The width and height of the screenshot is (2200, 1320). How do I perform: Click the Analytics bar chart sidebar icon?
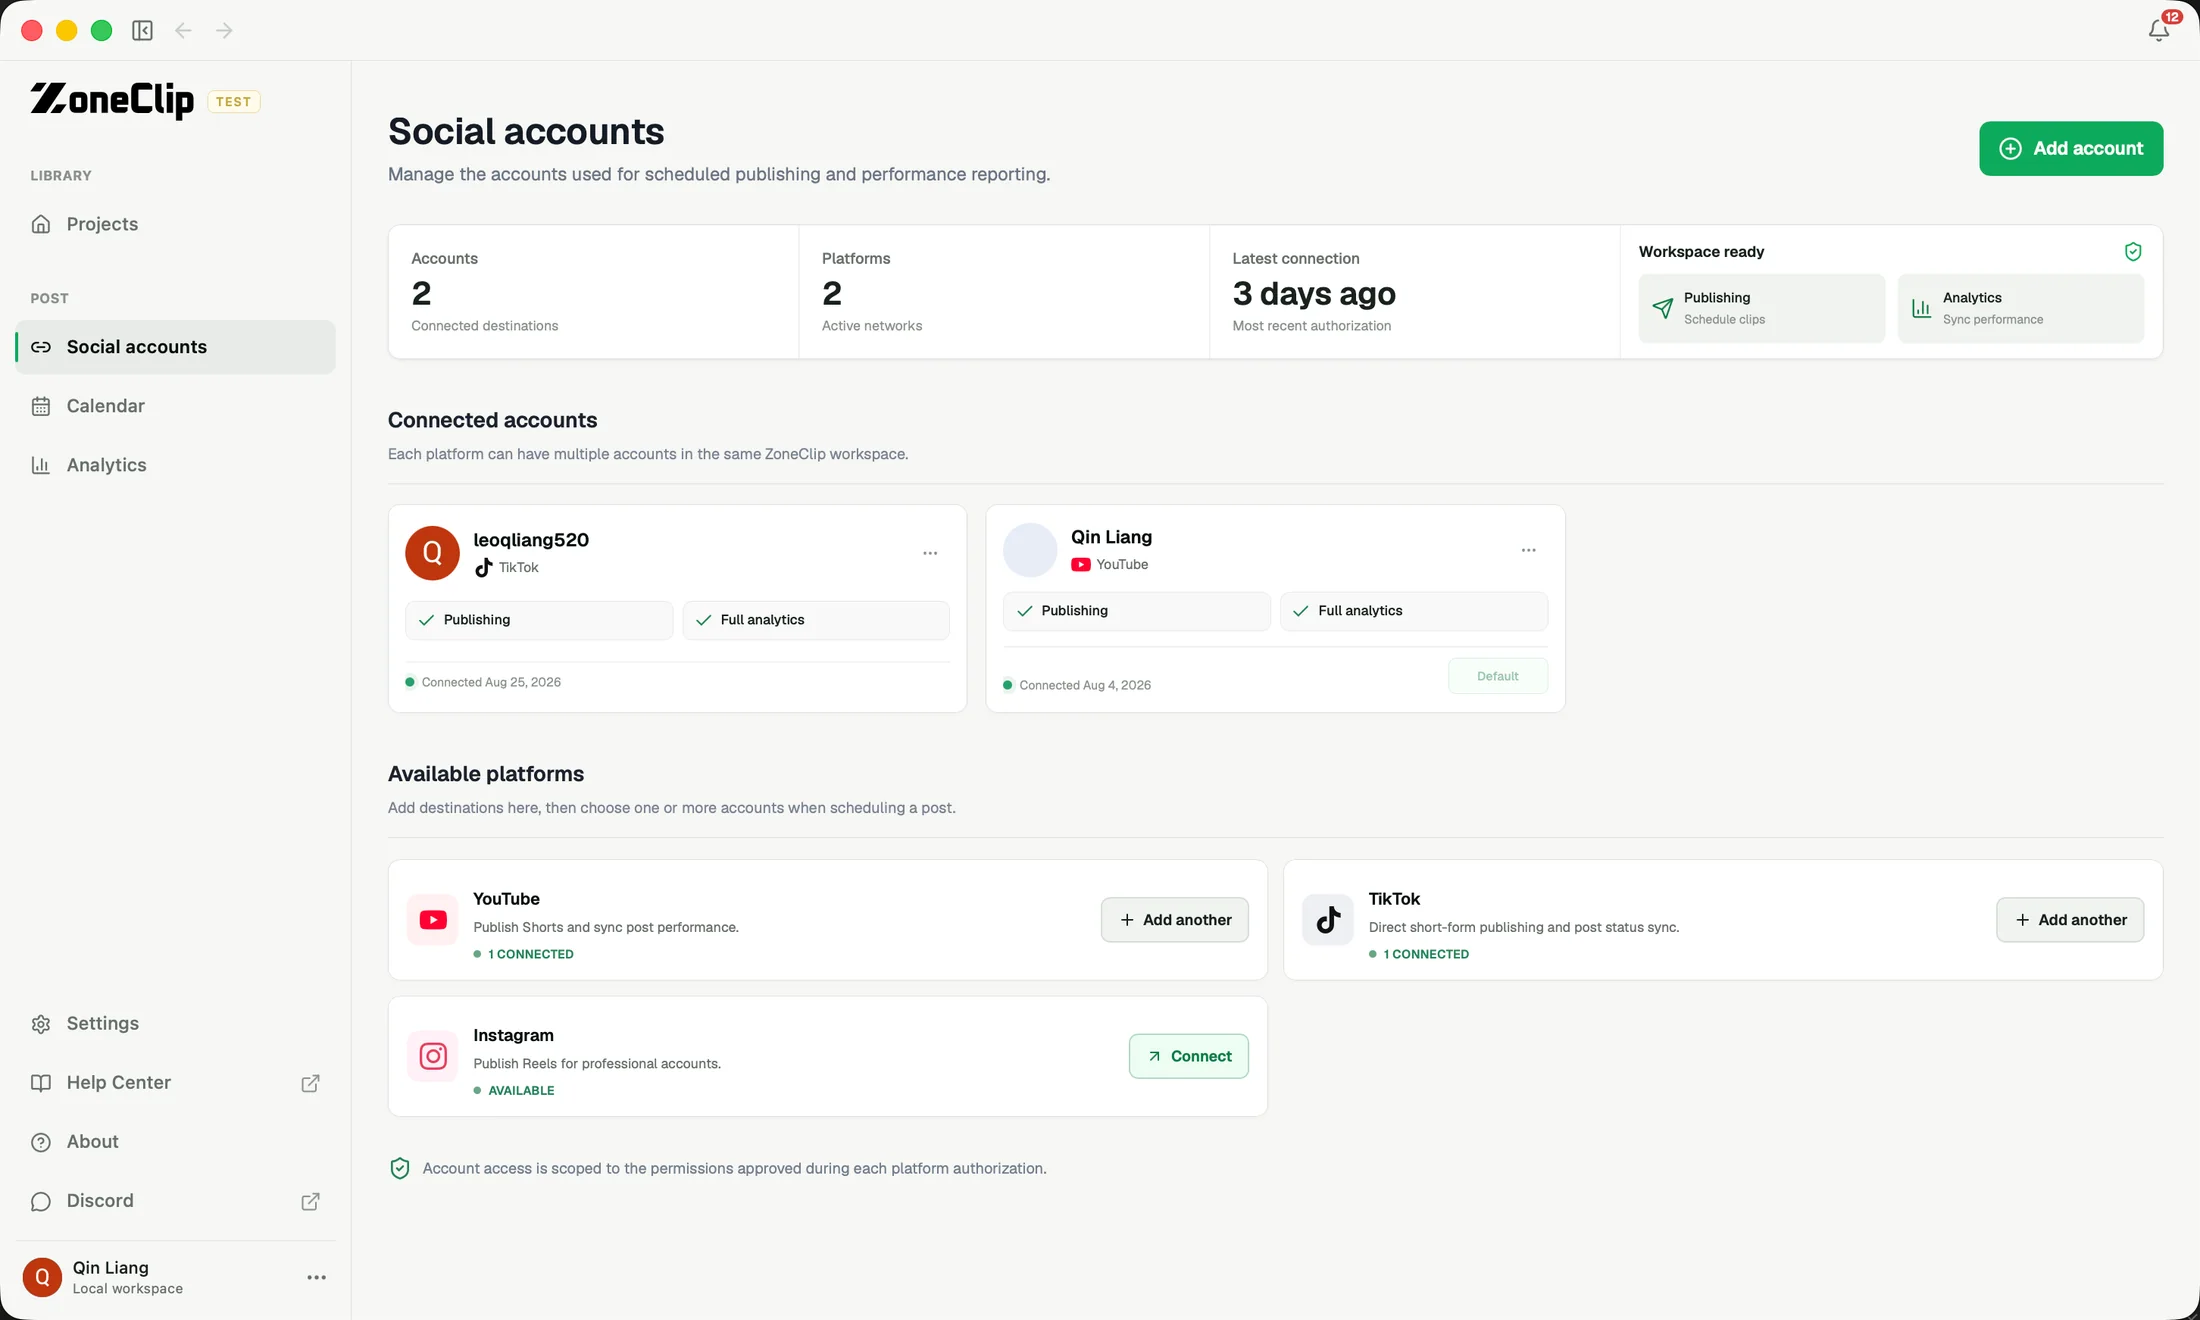41,465
